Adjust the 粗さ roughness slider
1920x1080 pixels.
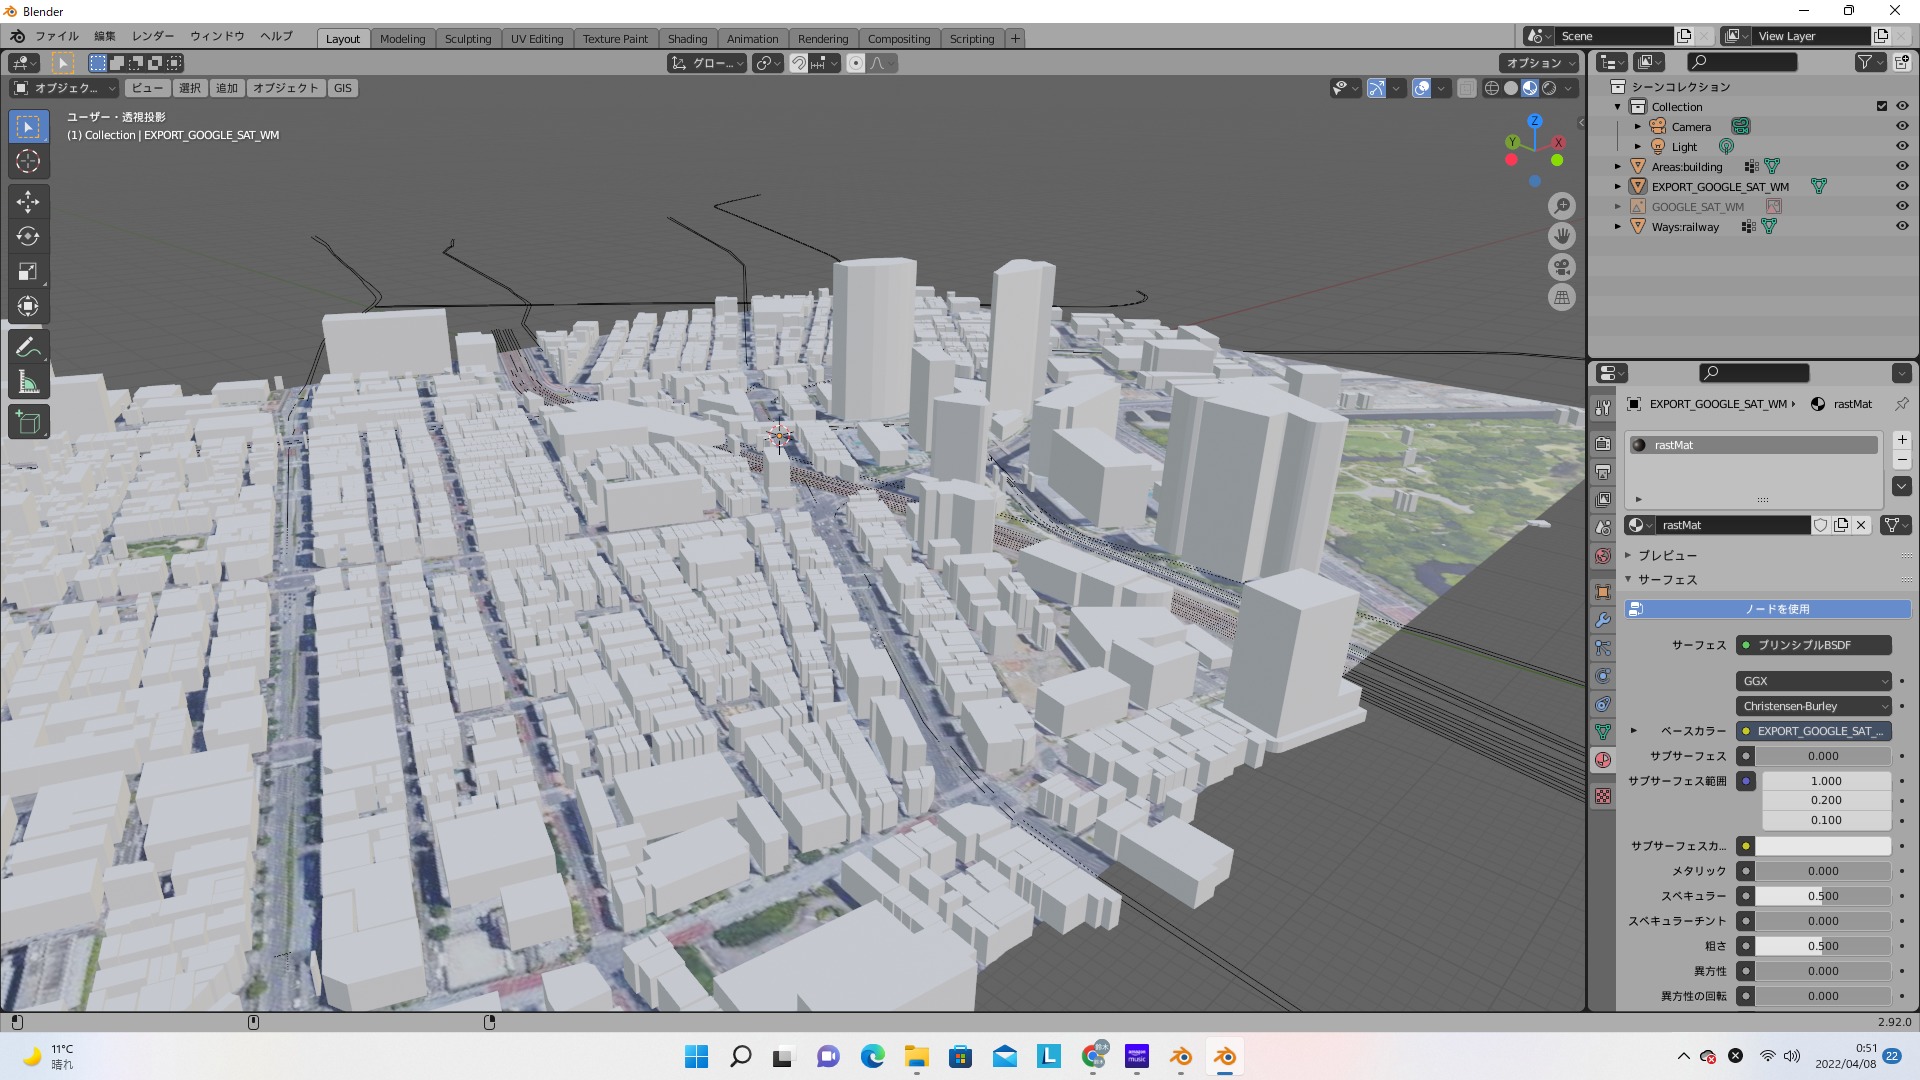pos(1822,946)
